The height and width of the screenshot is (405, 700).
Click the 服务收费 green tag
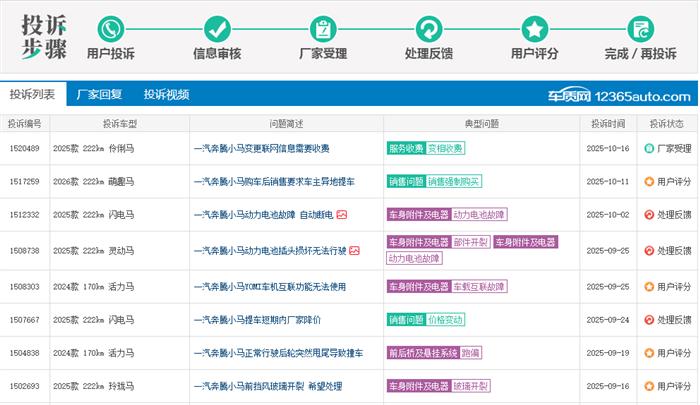tap(405, 149)
